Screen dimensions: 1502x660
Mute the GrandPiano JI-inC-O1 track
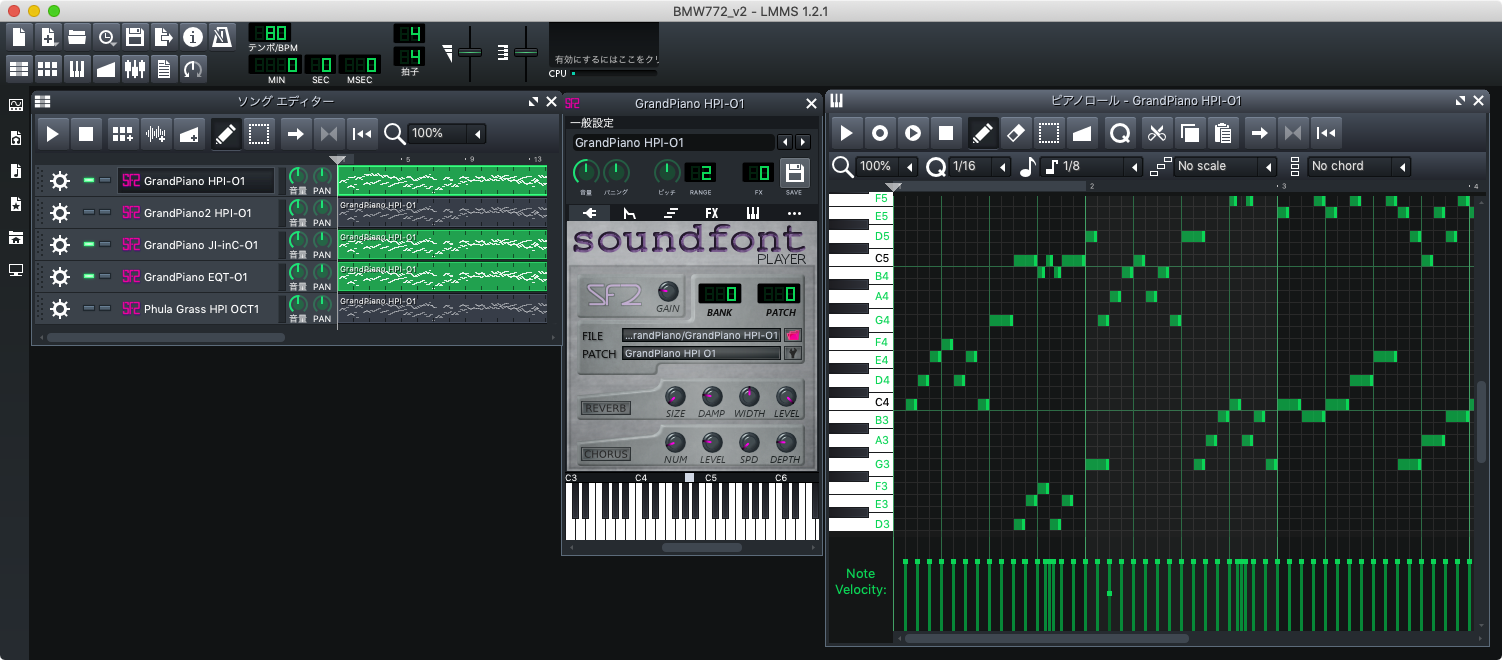point(88,244)
